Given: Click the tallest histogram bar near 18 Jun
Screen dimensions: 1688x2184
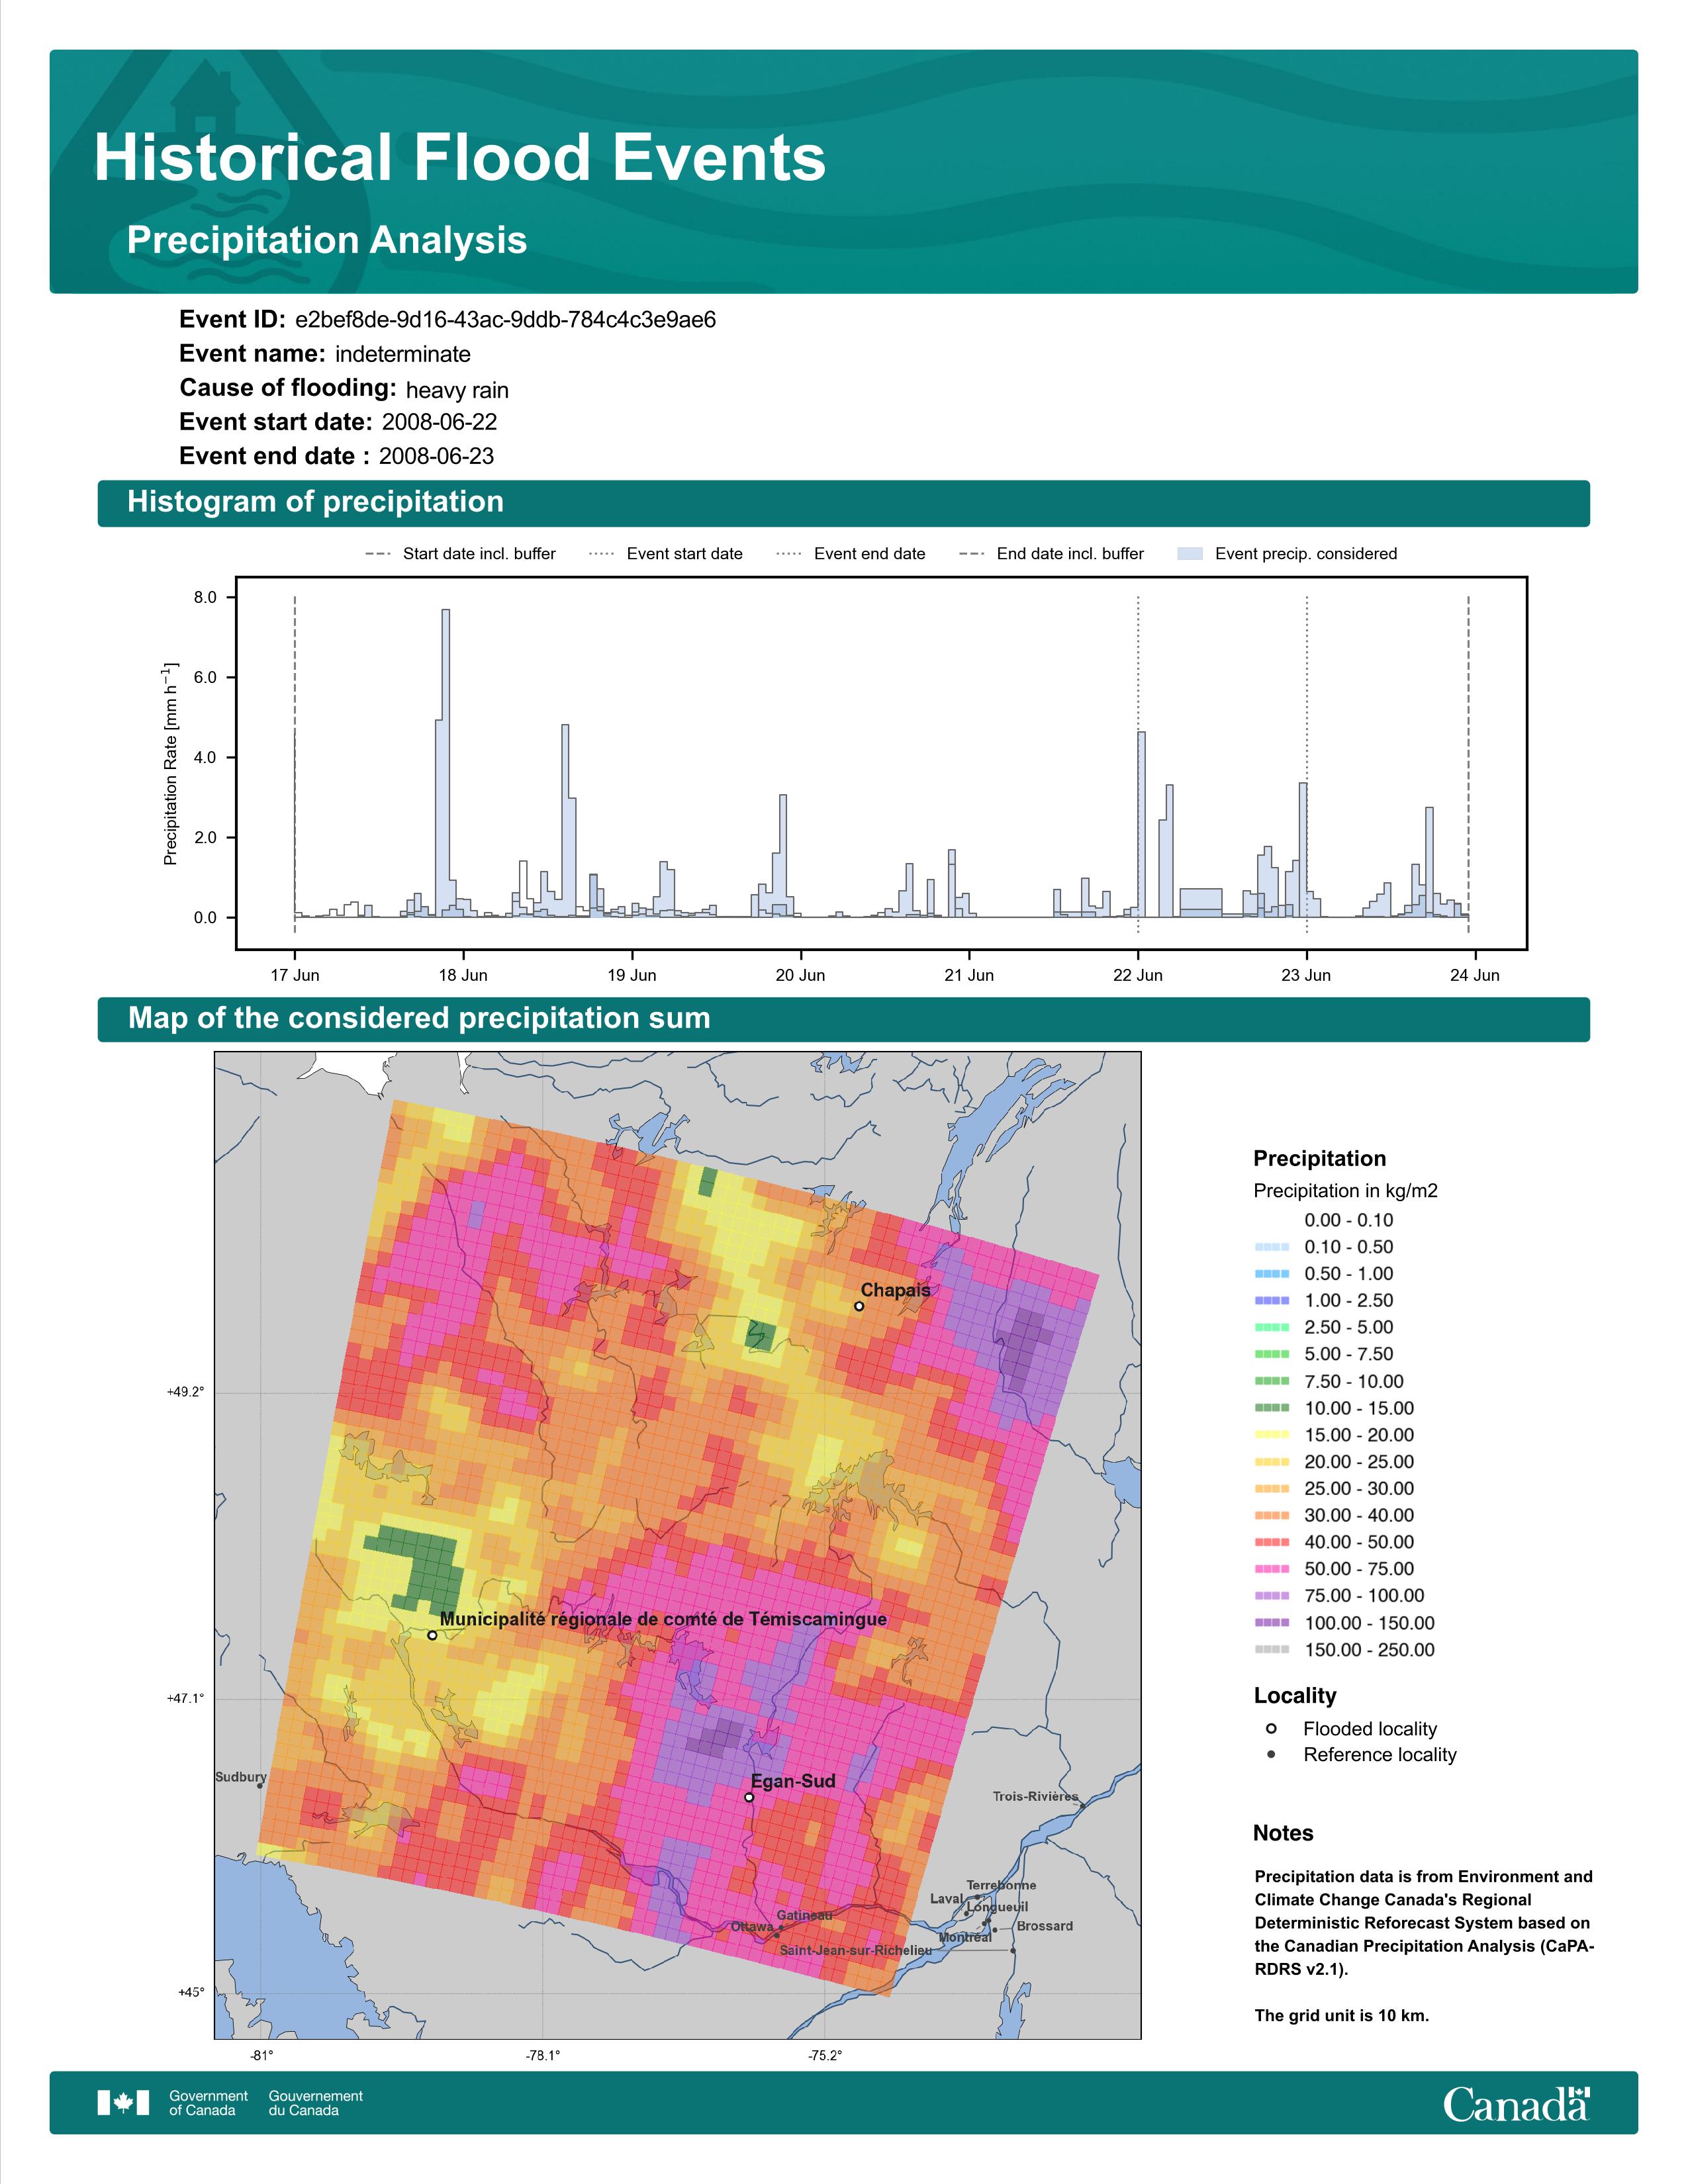Looking at the screenshot, I should [x=446, y=763].
